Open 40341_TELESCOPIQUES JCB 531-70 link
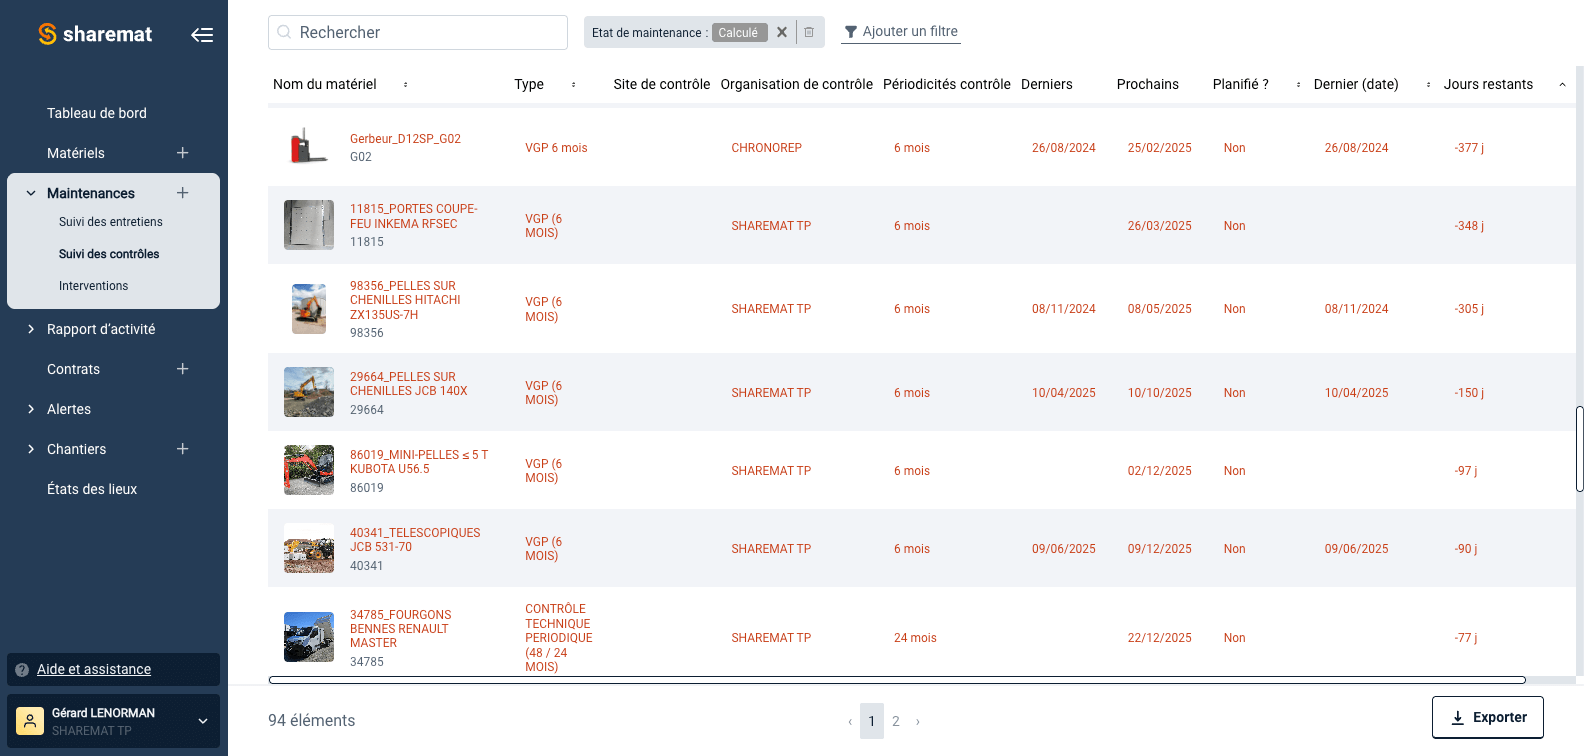 click(x=415, y=540)
